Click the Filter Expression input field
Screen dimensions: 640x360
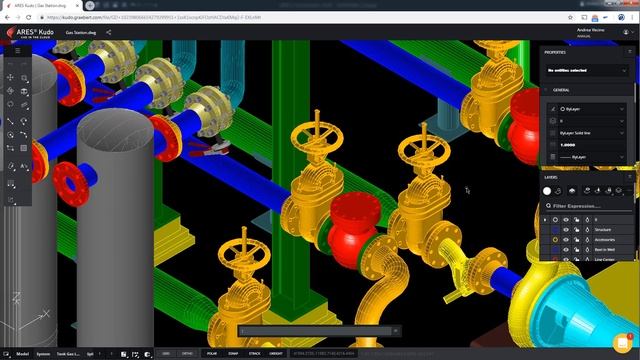(x=589, y=206)
